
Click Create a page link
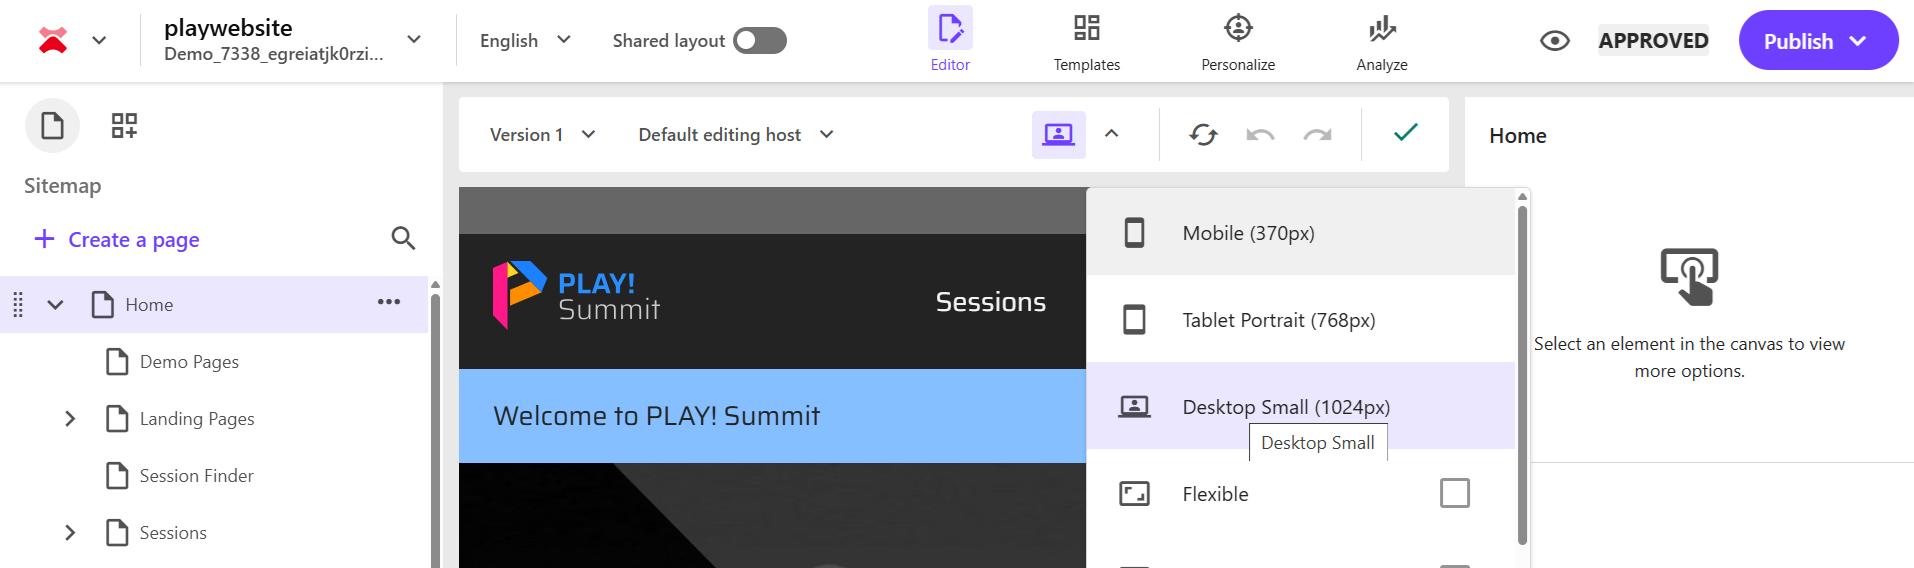(x=117, y=240)
